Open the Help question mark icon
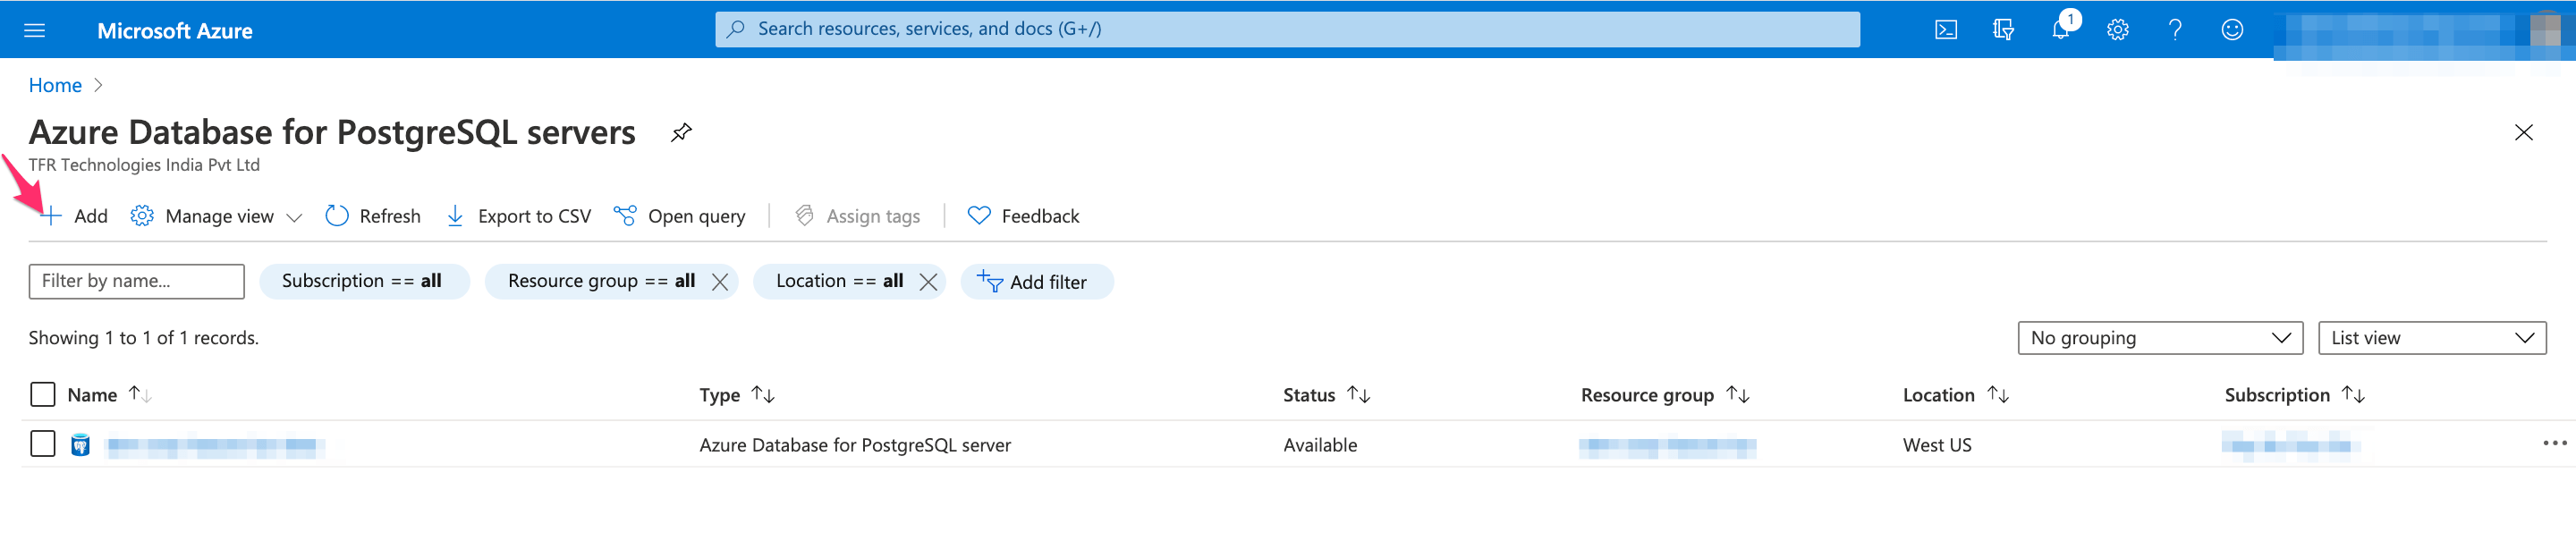 (x=2174, y=30)
